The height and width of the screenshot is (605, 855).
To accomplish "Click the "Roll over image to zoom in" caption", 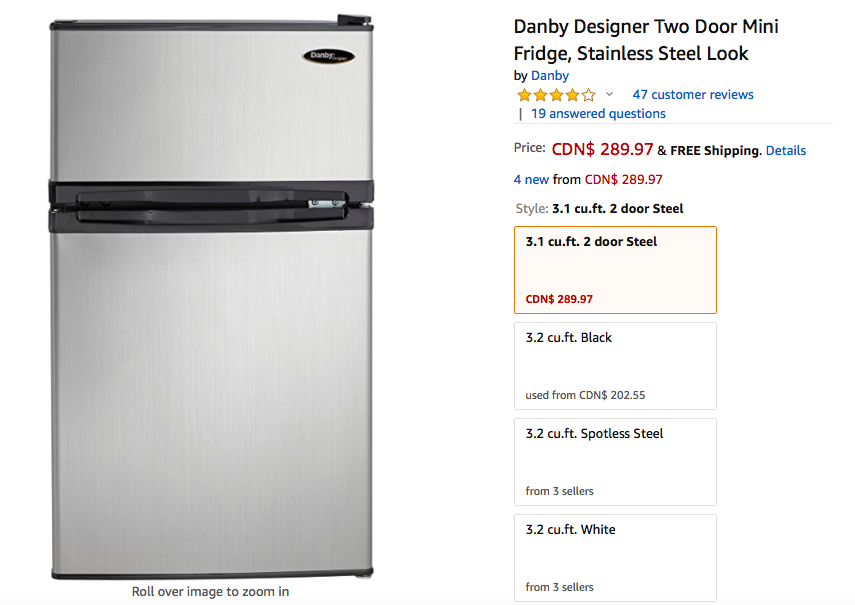I will pos(210,592).
